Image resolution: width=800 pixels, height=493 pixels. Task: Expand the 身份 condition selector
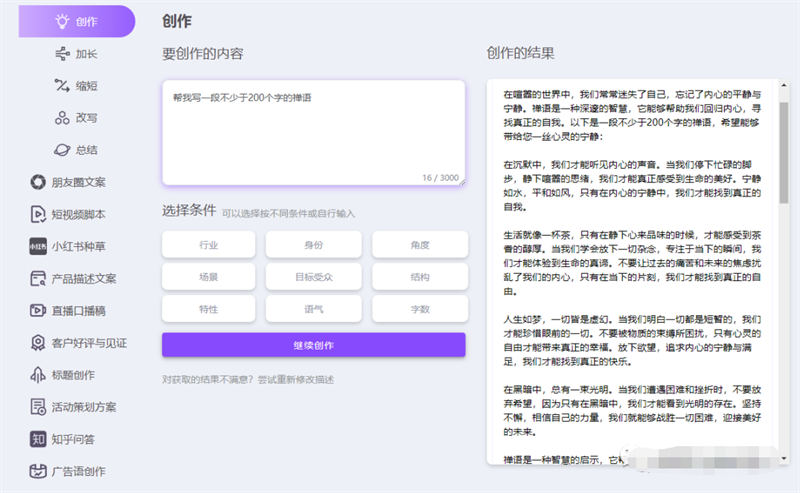click(314, 244)
